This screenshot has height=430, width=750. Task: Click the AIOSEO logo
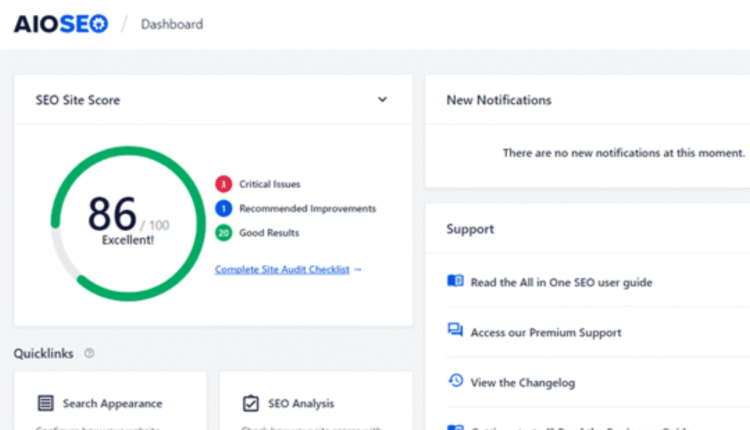point(61,24)
